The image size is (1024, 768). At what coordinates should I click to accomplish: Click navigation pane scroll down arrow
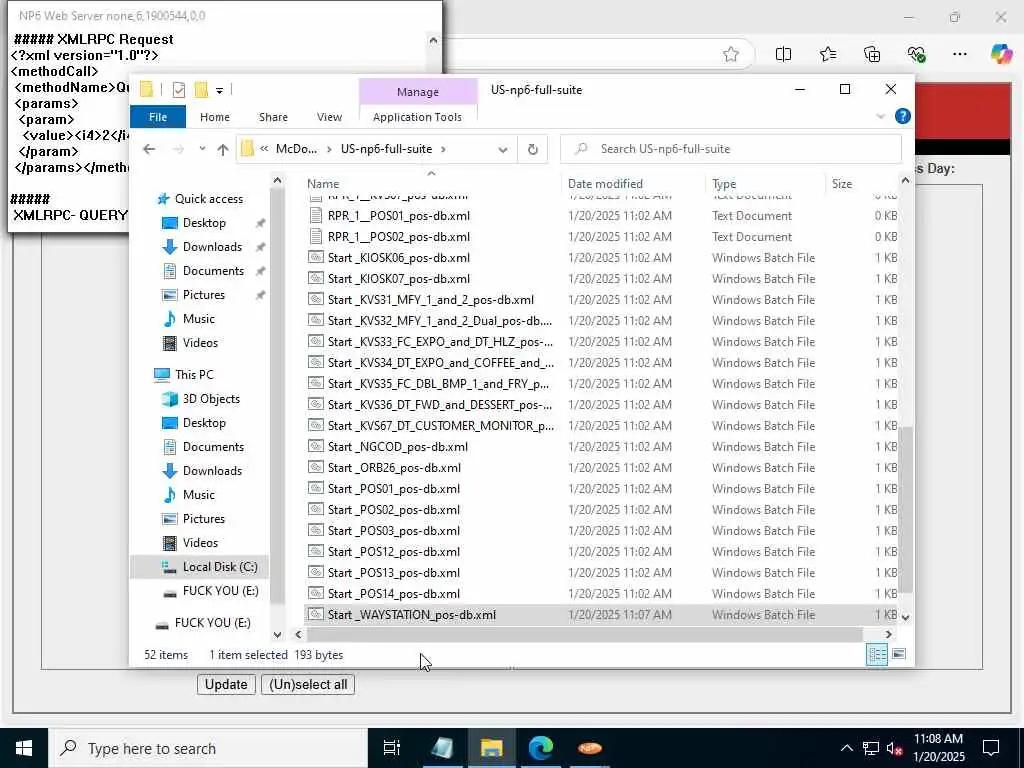point(278,634)
